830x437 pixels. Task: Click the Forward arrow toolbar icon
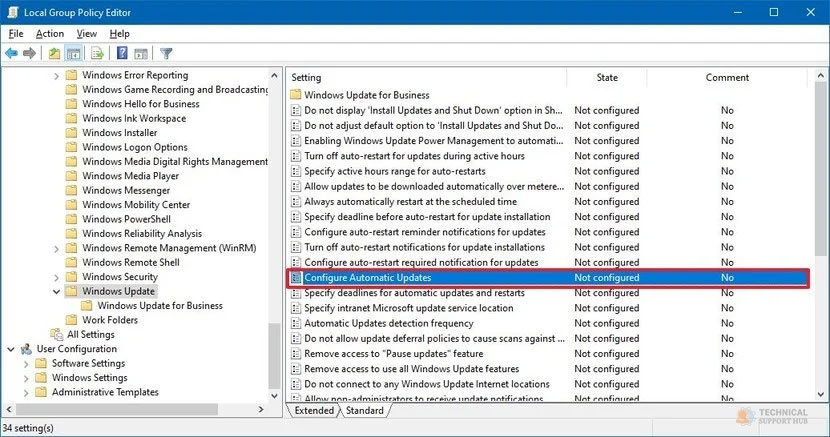[x=30, y=53]
